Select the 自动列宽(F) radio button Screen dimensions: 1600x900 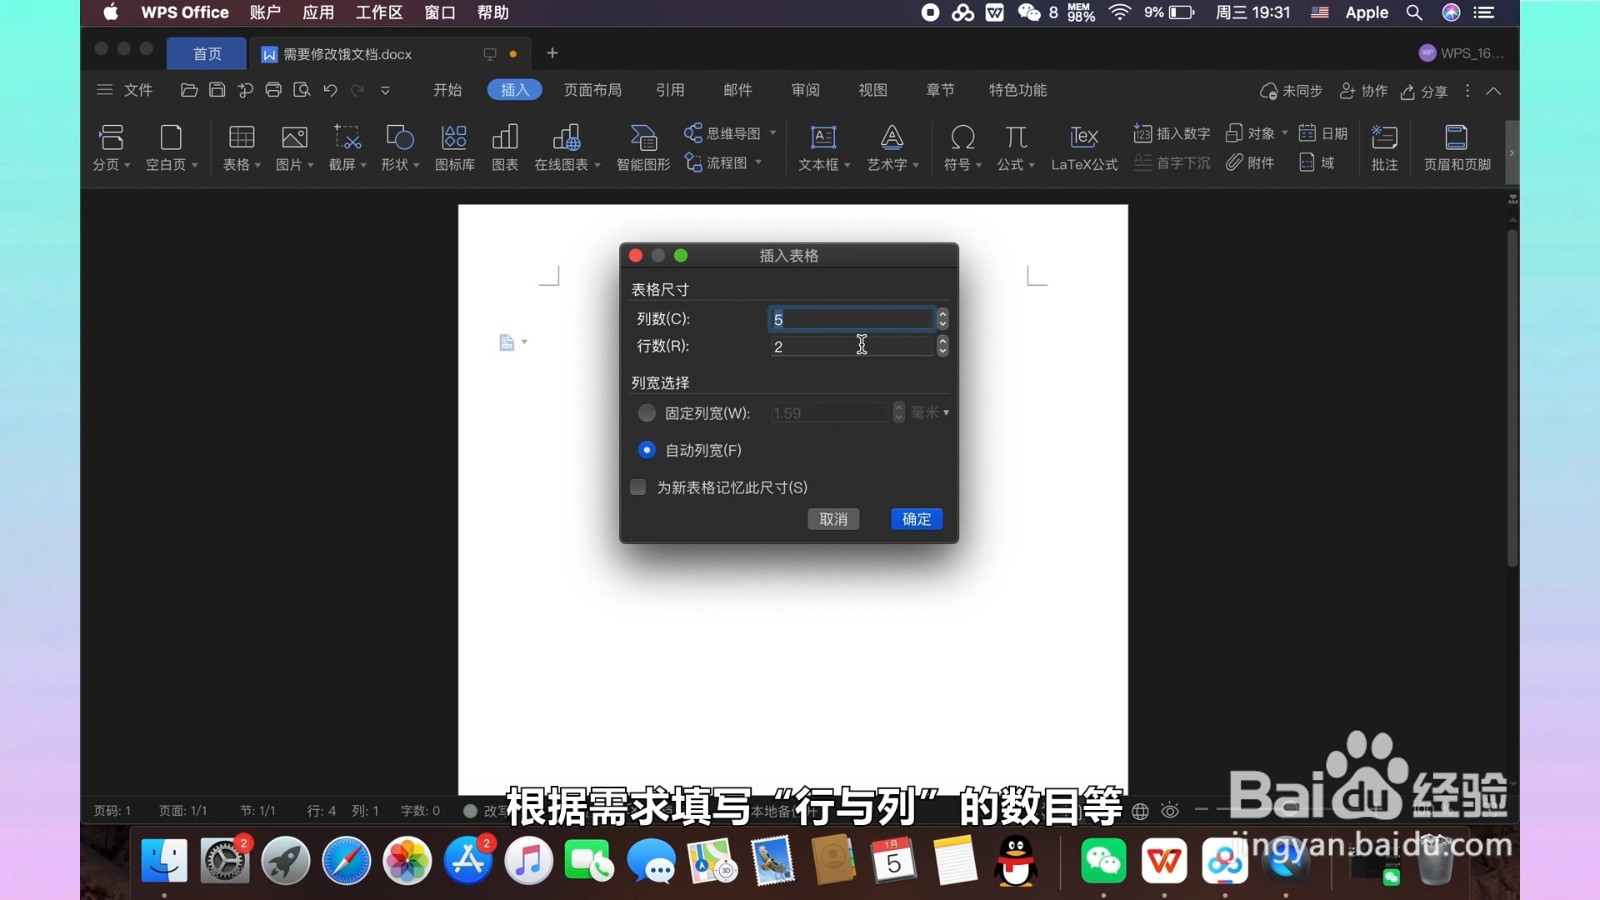(x=646, y=450)
